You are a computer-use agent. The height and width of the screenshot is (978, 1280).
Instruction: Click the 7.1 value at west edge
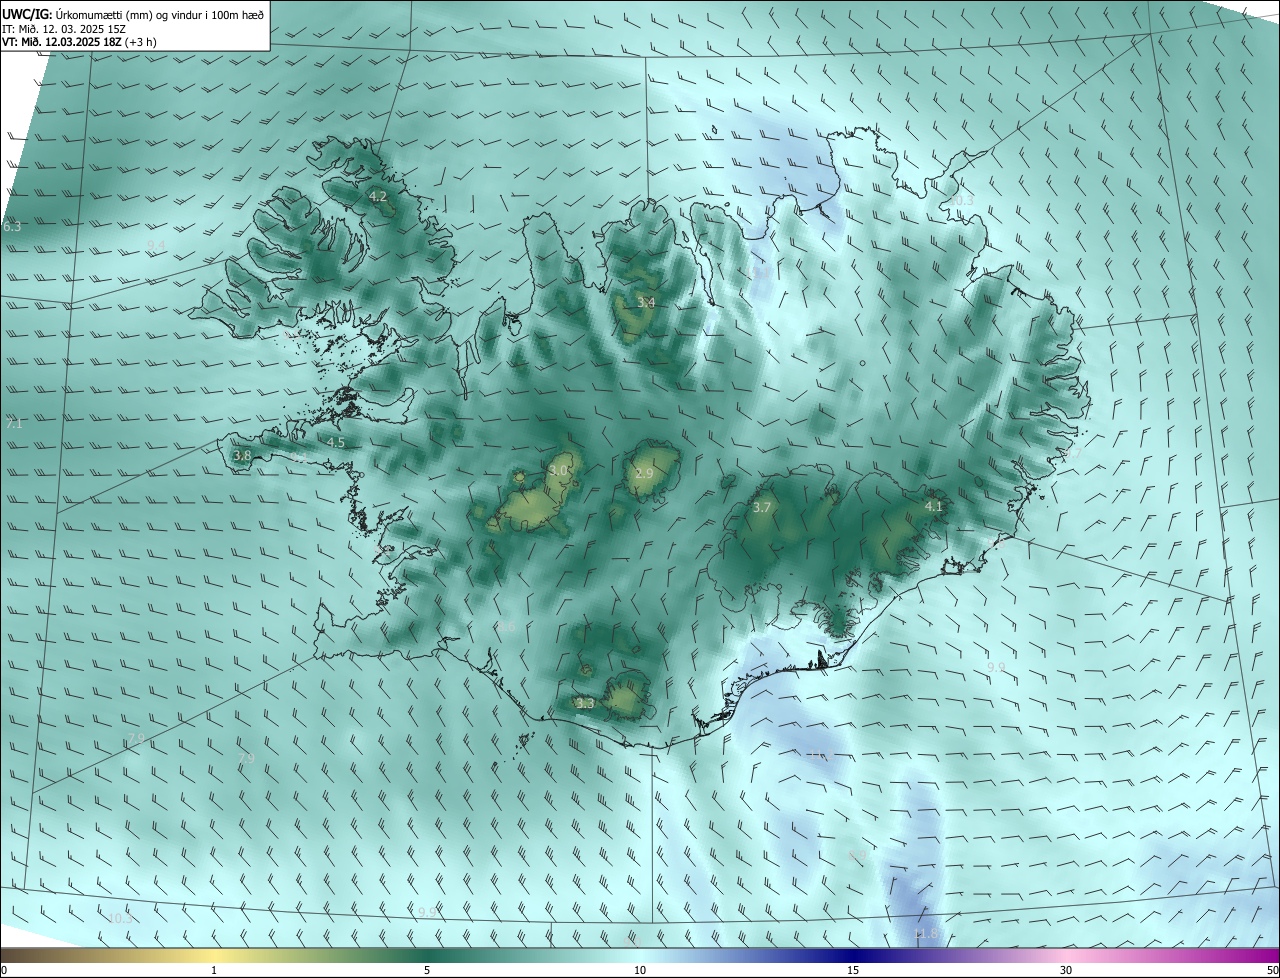[x=14, y=424]
